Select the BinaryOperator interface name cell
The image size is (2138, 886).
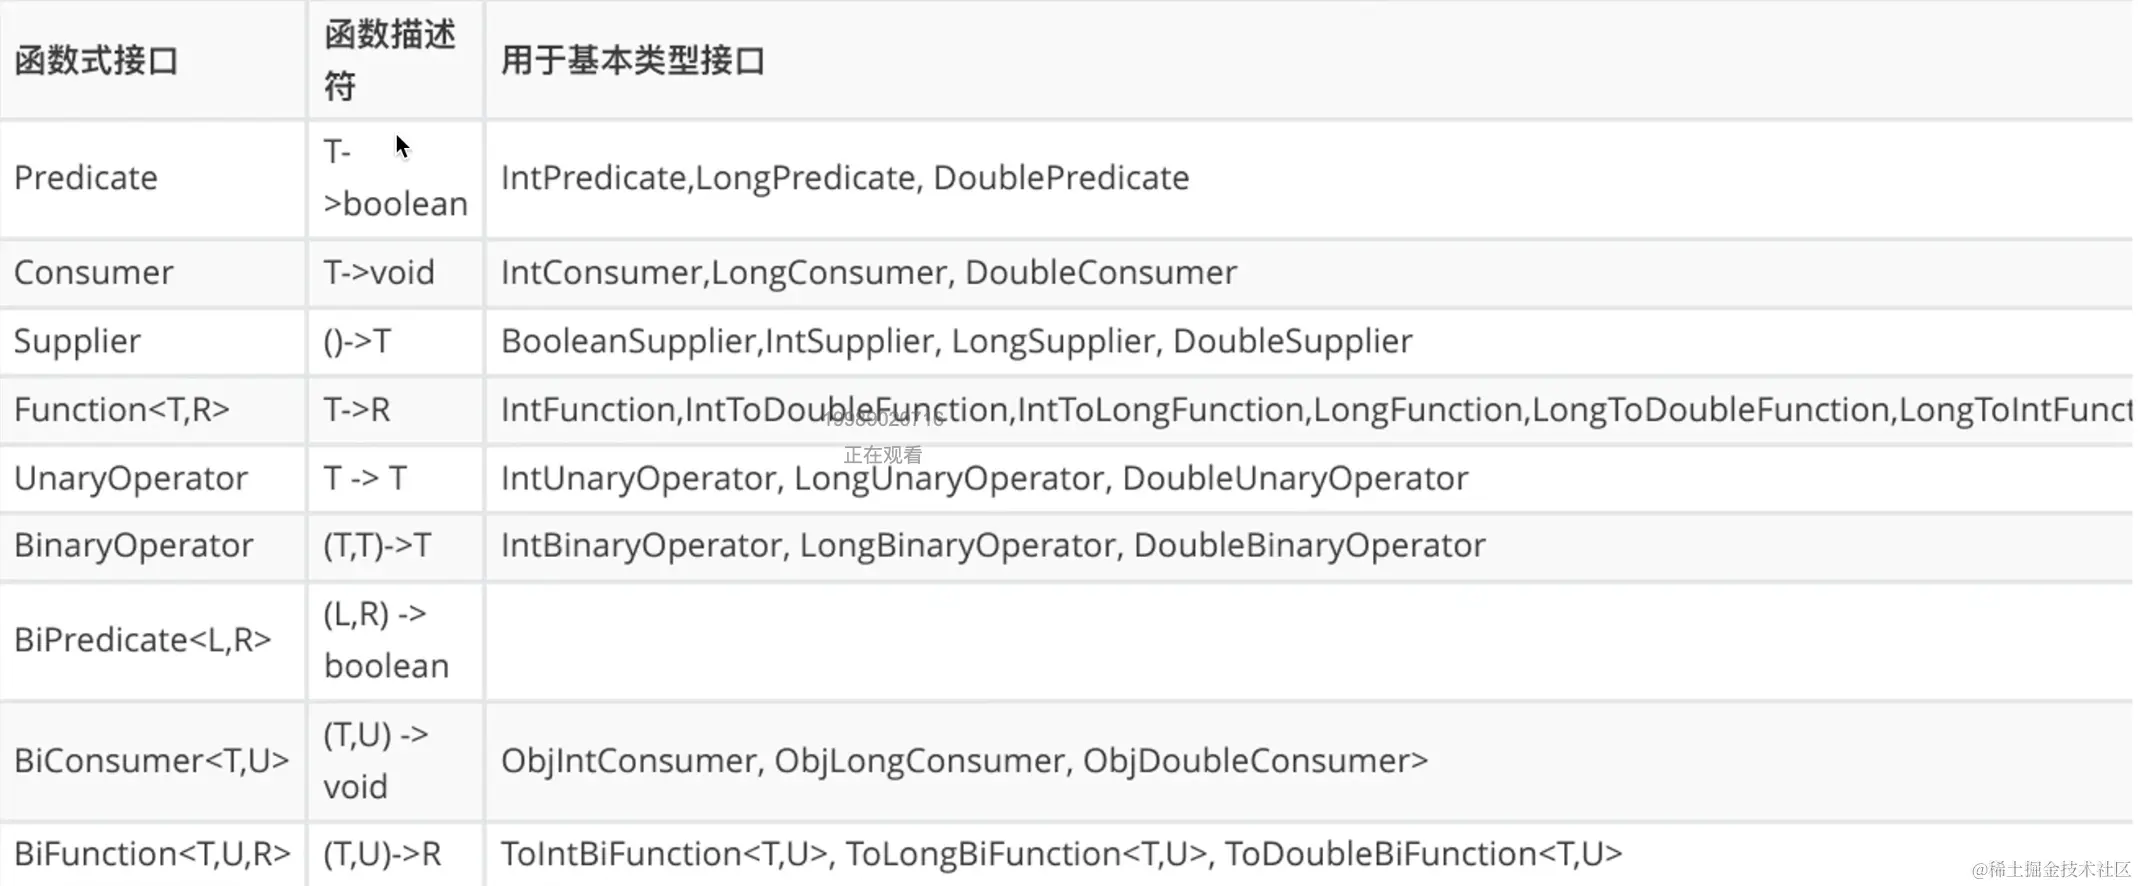tap(134, 545)
